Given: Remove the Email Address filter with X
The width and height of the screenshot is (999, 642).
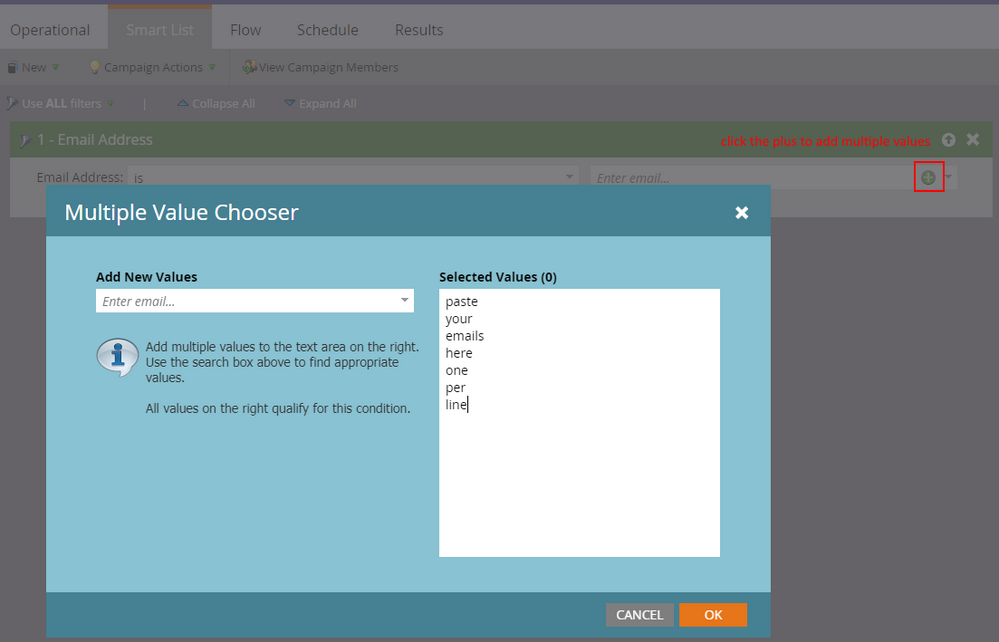Looking at the screenshot, I should (x=972, y=140).
